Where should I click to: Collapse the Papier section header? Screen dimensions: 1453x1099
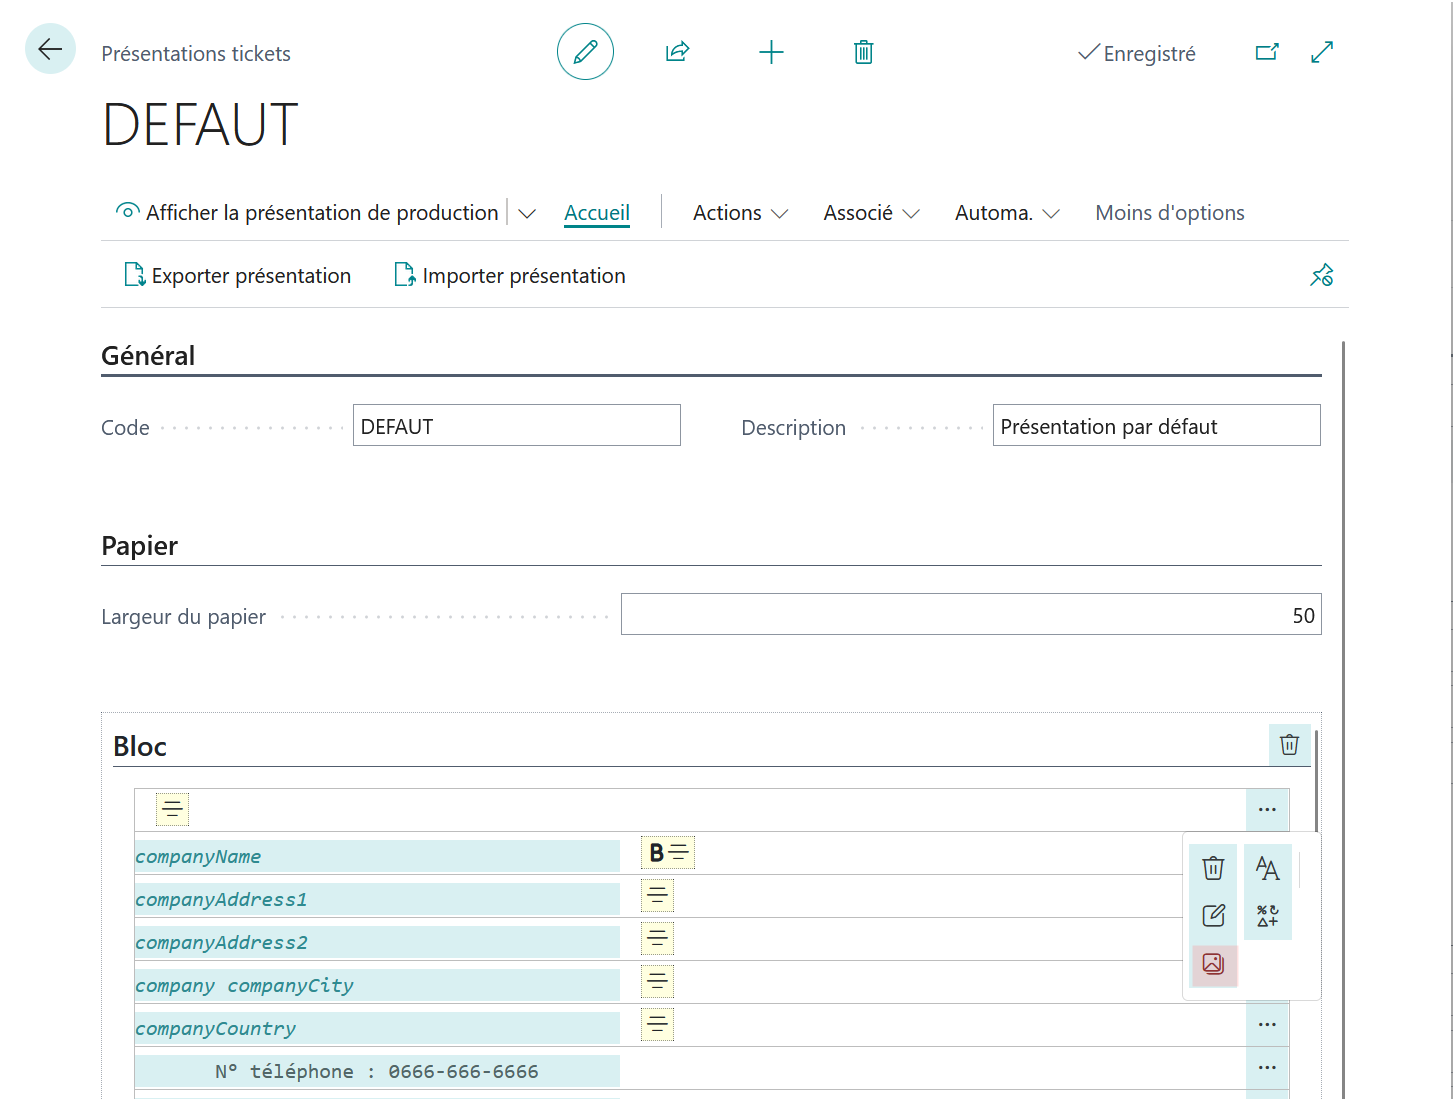point(140,546)
